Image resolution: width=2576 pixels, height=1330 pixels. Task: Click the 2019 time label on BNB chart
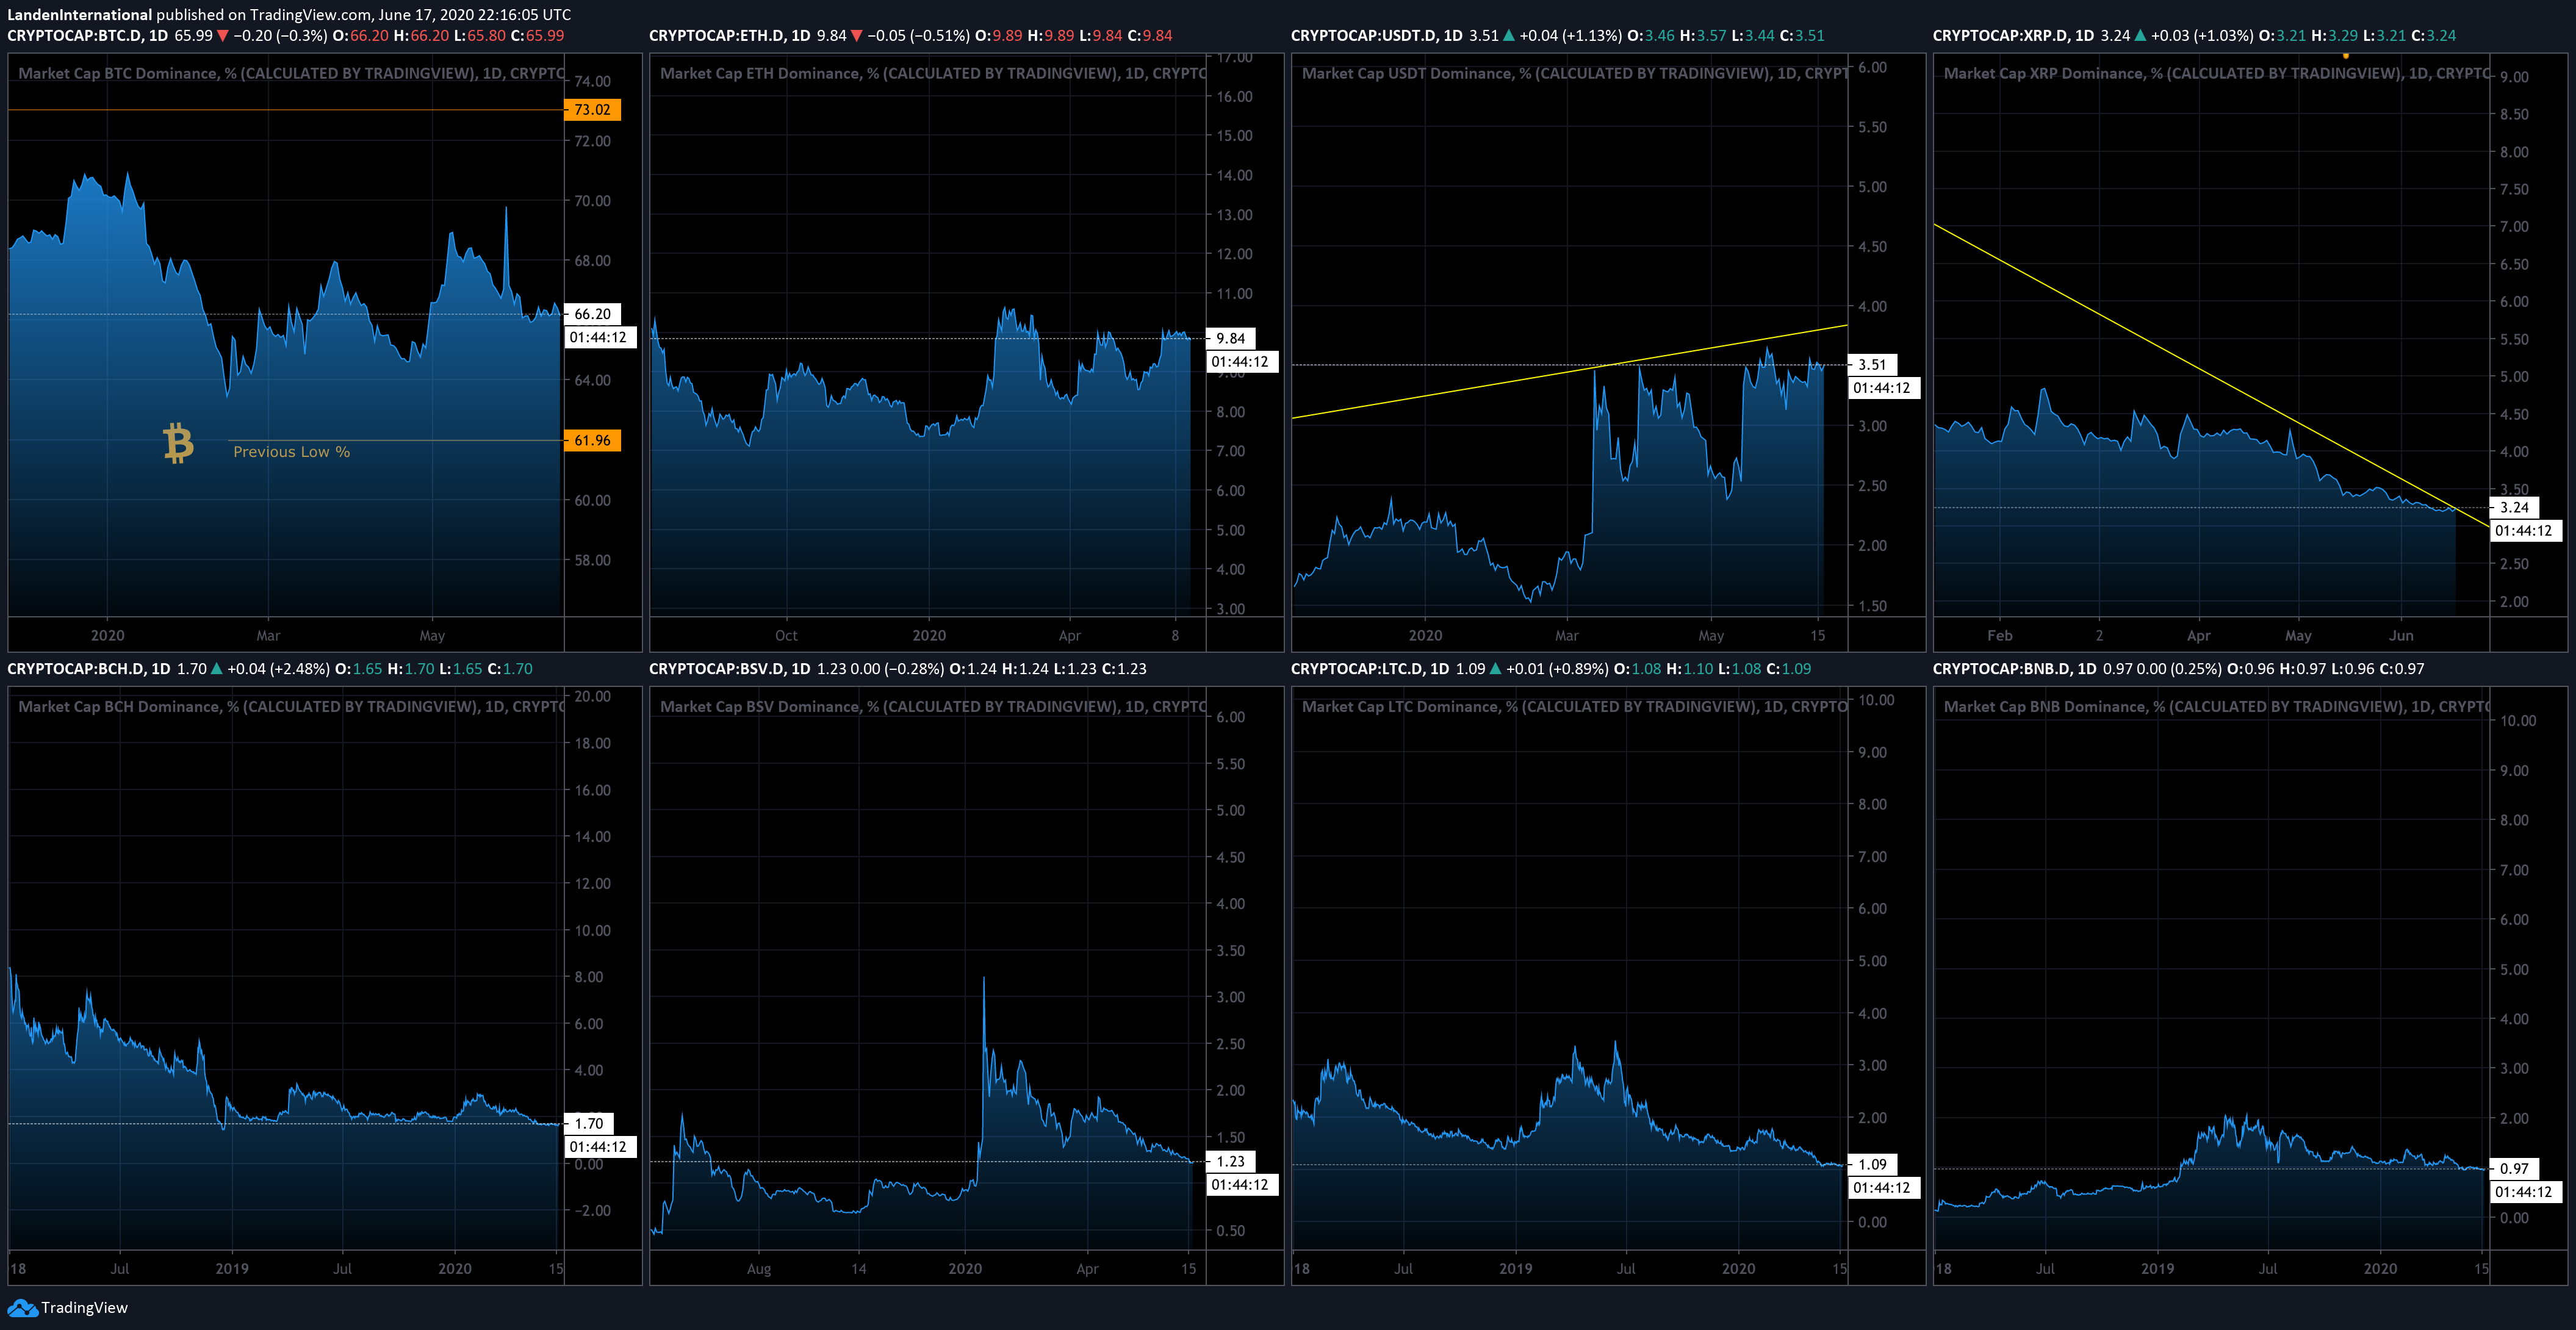(x=2157, y=1269)
